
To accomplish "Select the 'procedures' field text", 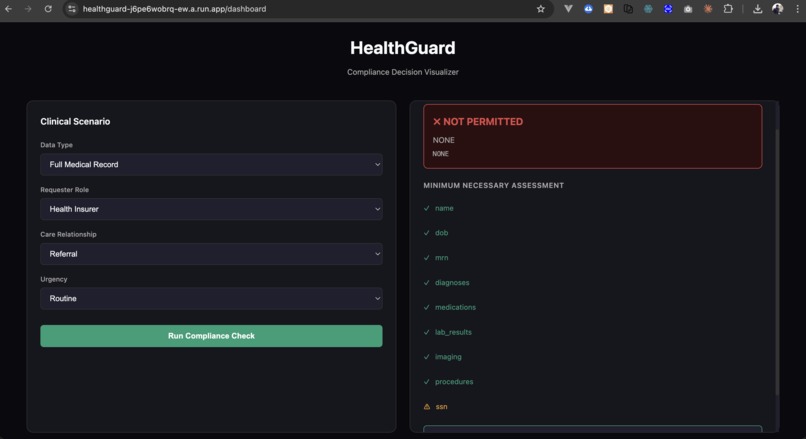I will 454,381.
